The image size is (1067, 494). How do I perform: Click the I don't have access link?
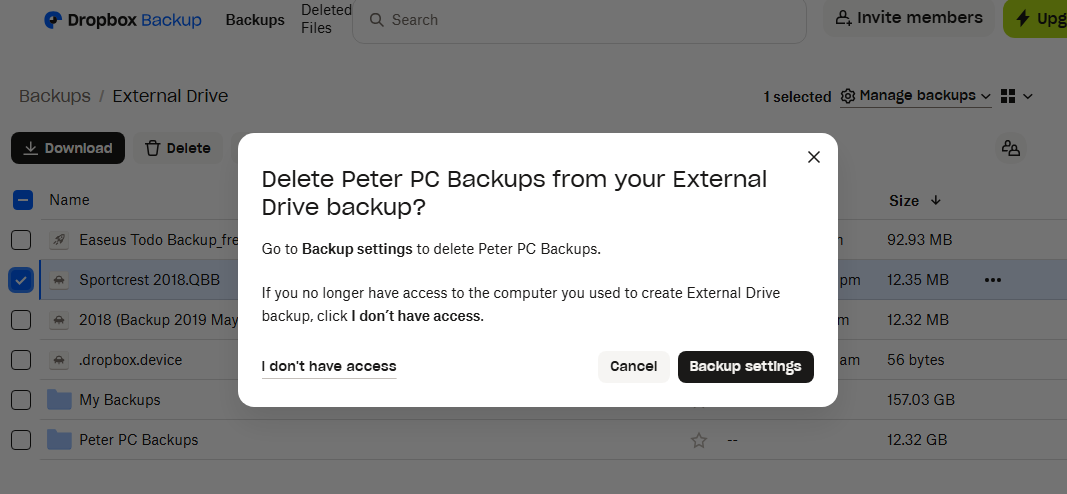tap(329, 367)
